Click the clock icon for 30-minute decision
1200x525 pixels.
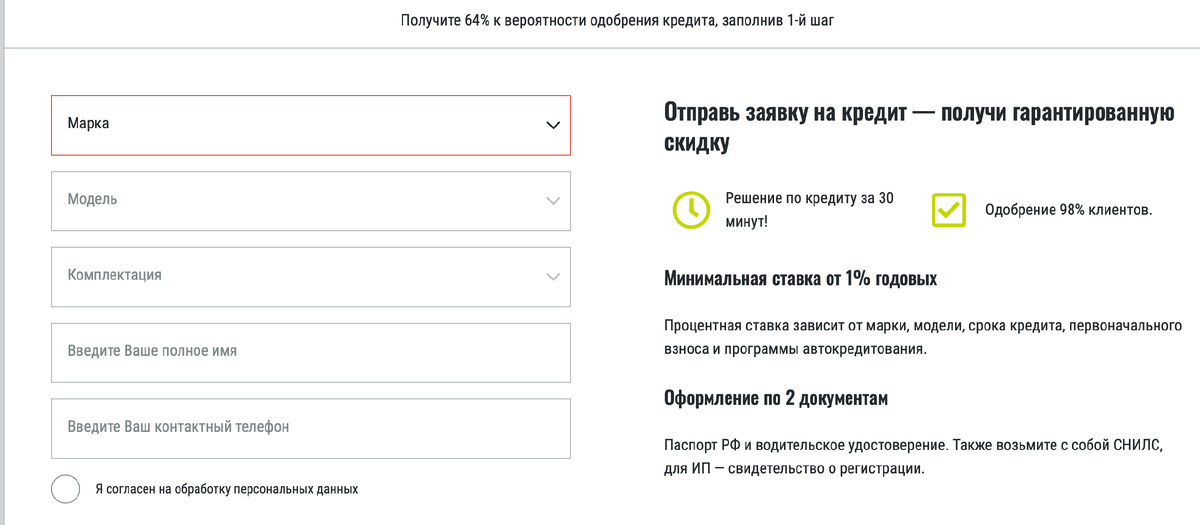[x=691, y=209]
